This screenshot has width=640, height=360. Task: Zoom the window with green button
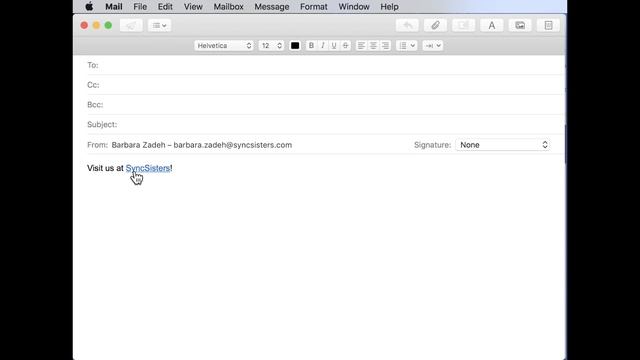click(108, 25)
